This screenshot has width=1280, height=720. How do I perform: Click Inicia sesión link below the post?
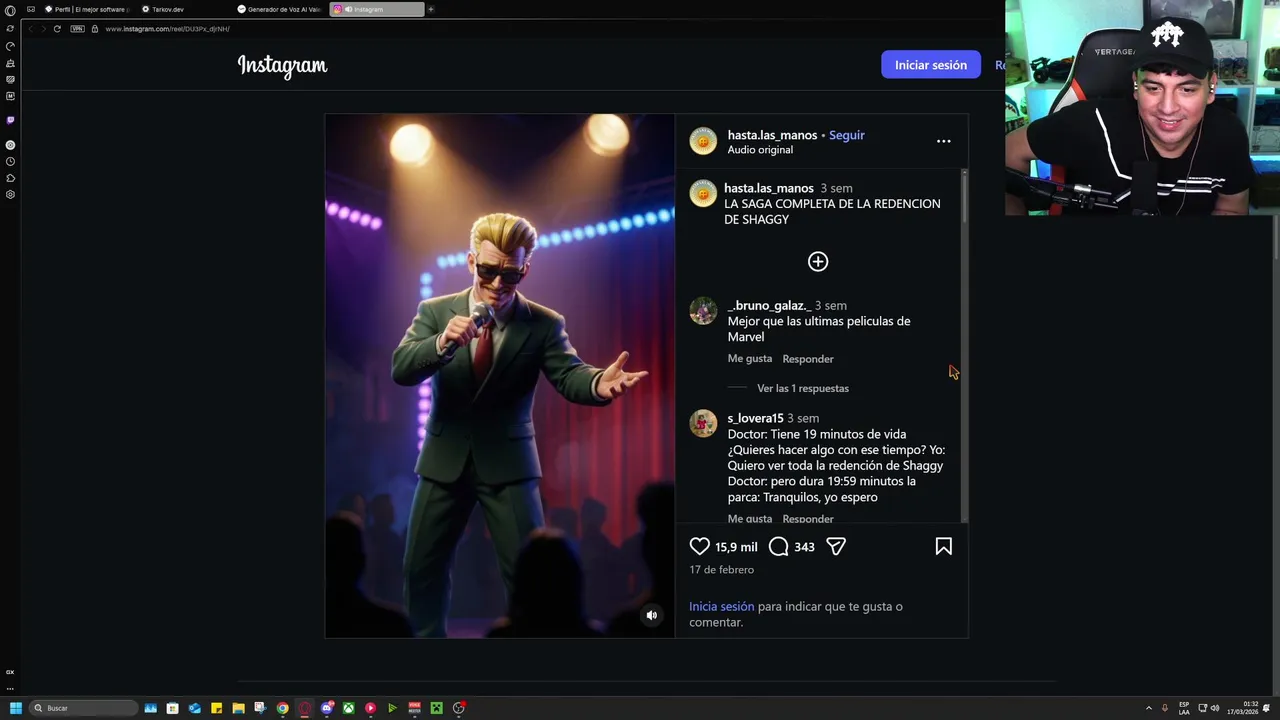coord(721,607)
